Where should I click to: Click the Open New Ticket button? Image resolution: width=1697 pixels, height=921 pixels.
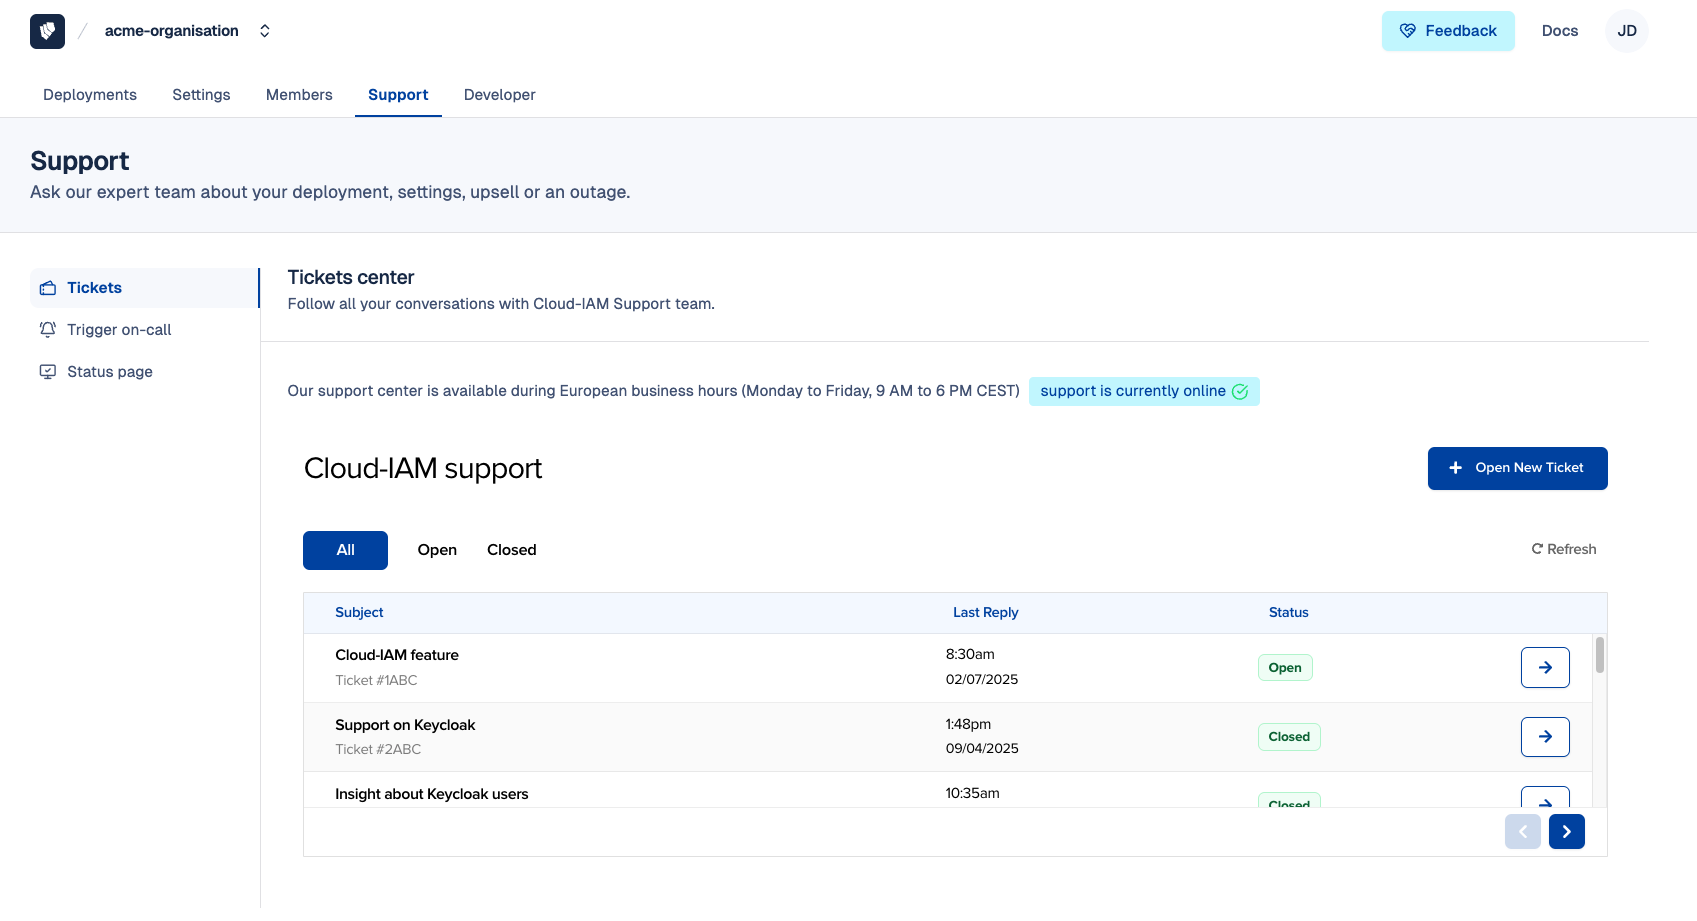point(1517,468)
